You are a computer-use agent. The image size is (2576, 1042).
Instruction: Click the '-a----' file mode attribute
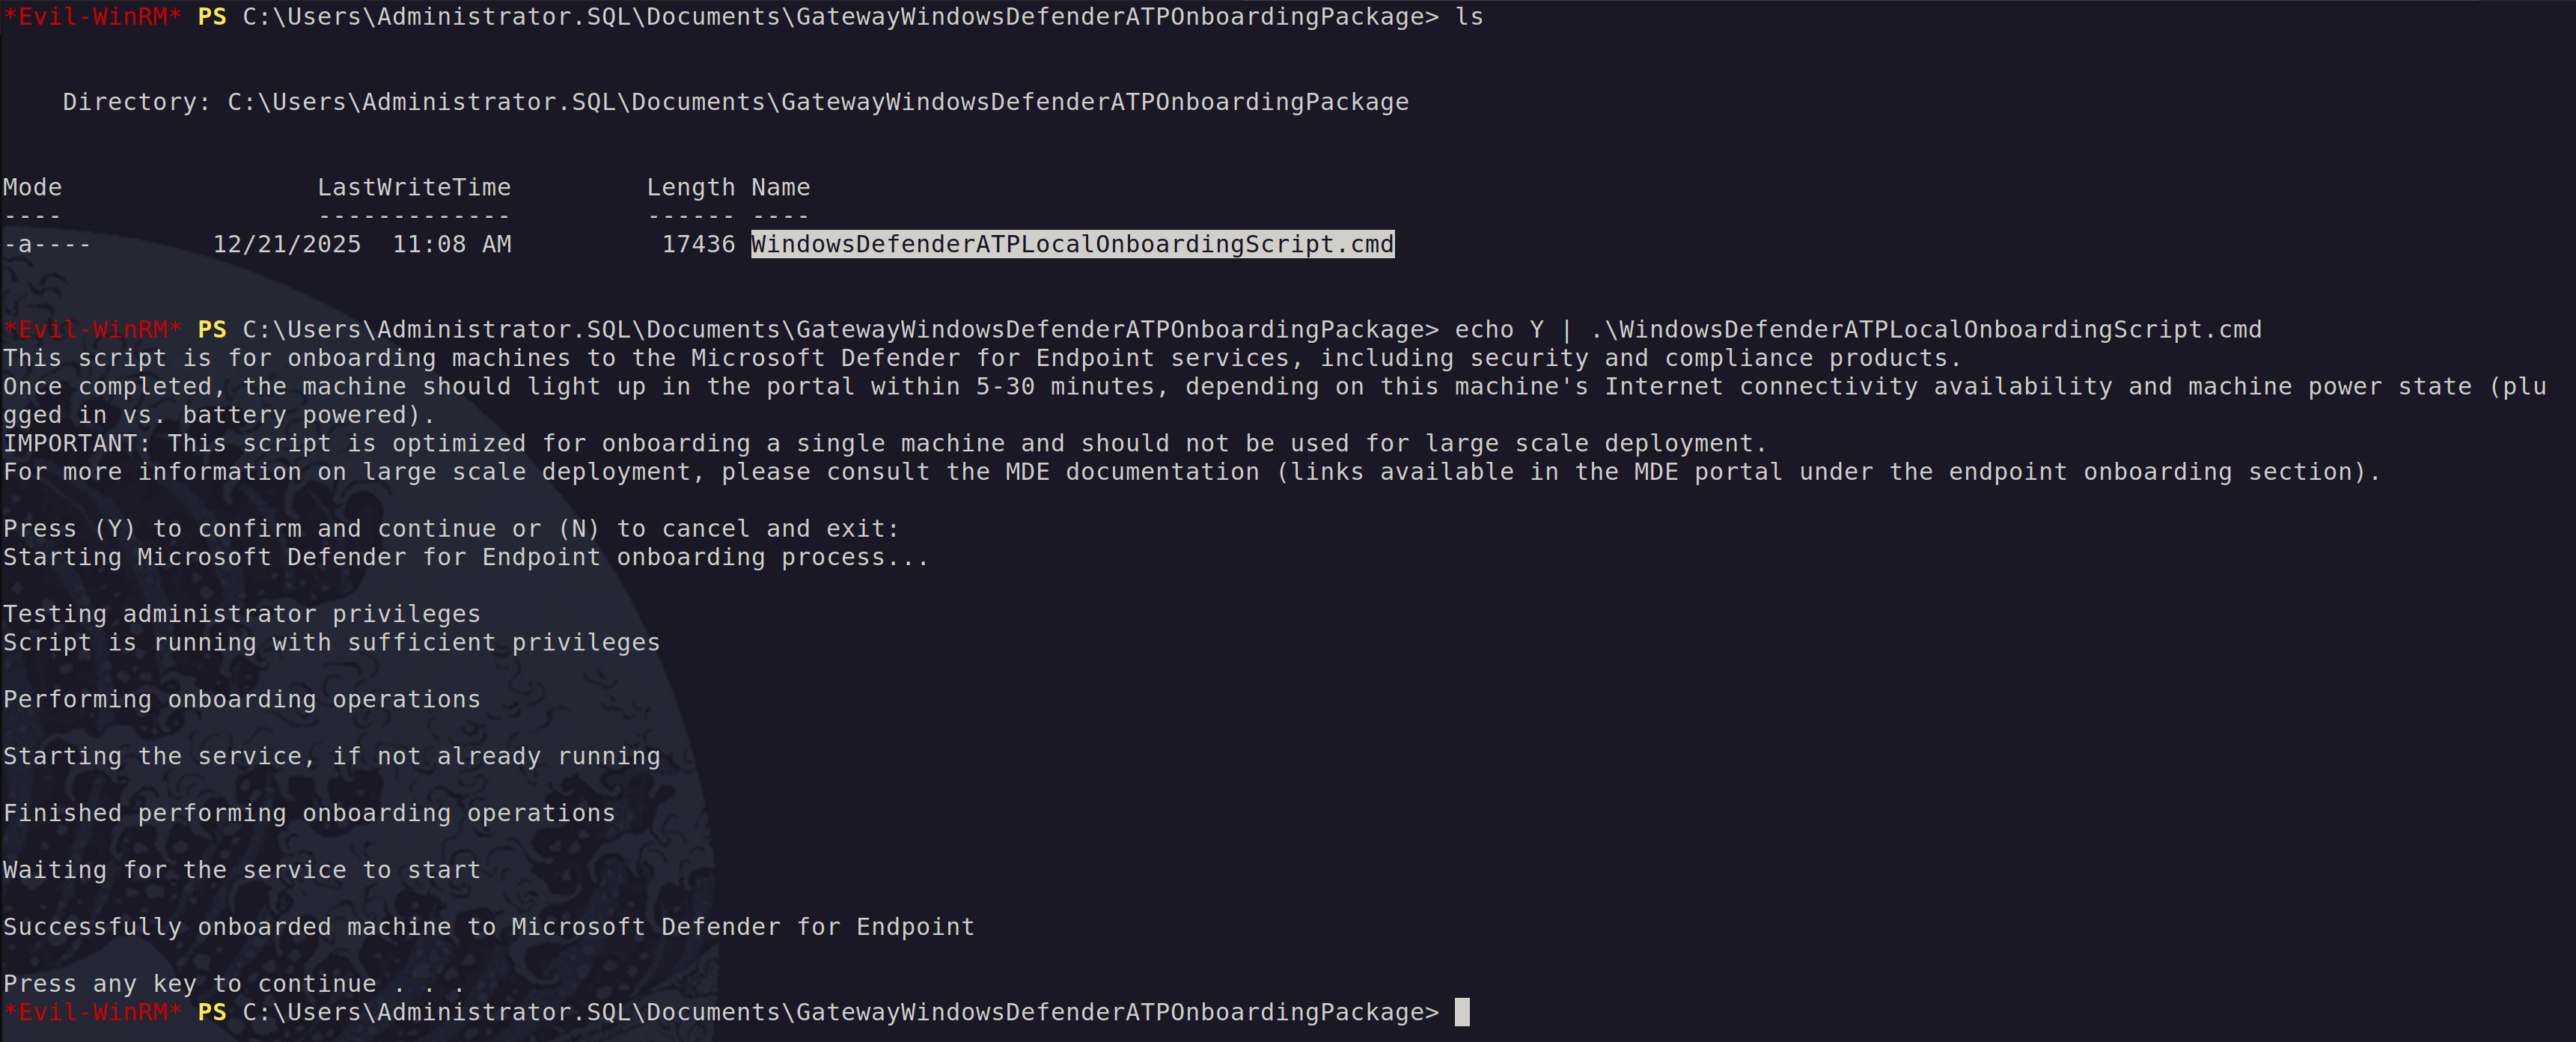(47, 244)
